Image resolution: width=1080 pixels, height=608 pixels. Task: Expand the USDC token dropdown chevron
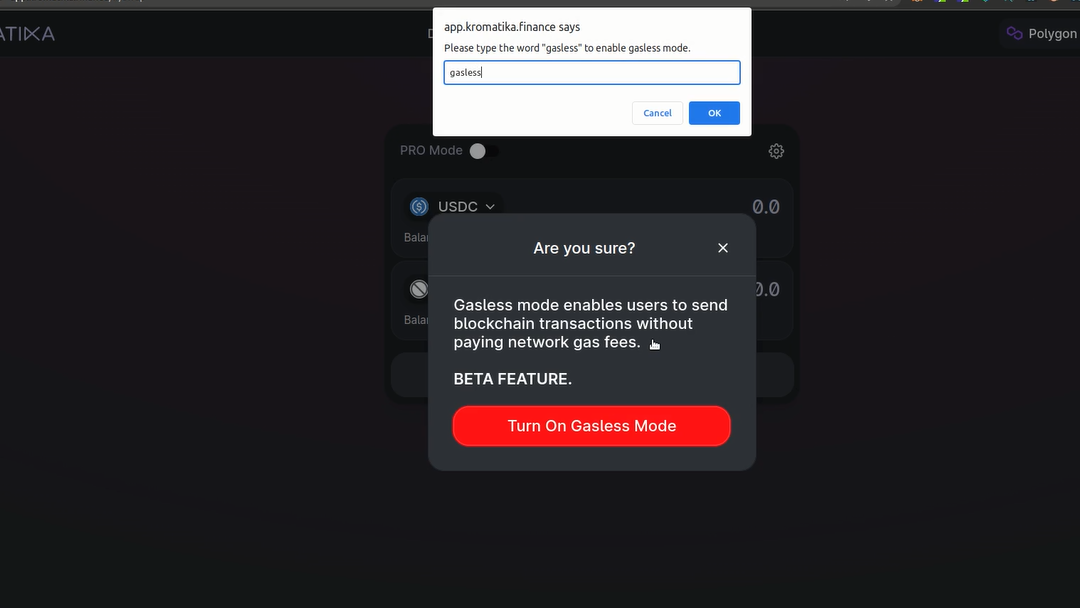coord(490,207)
